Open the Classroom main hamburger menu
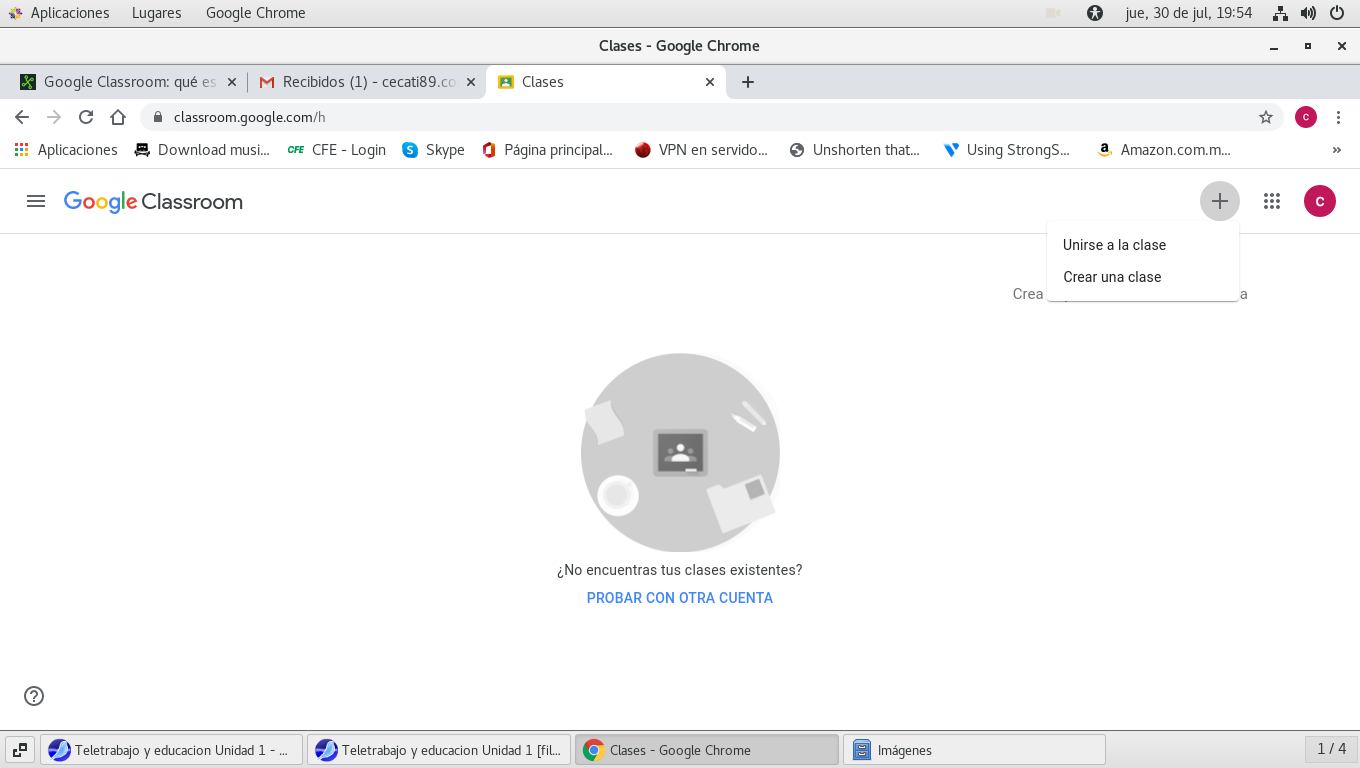Viewport: 1360px width, 768px height. point(36,201)
